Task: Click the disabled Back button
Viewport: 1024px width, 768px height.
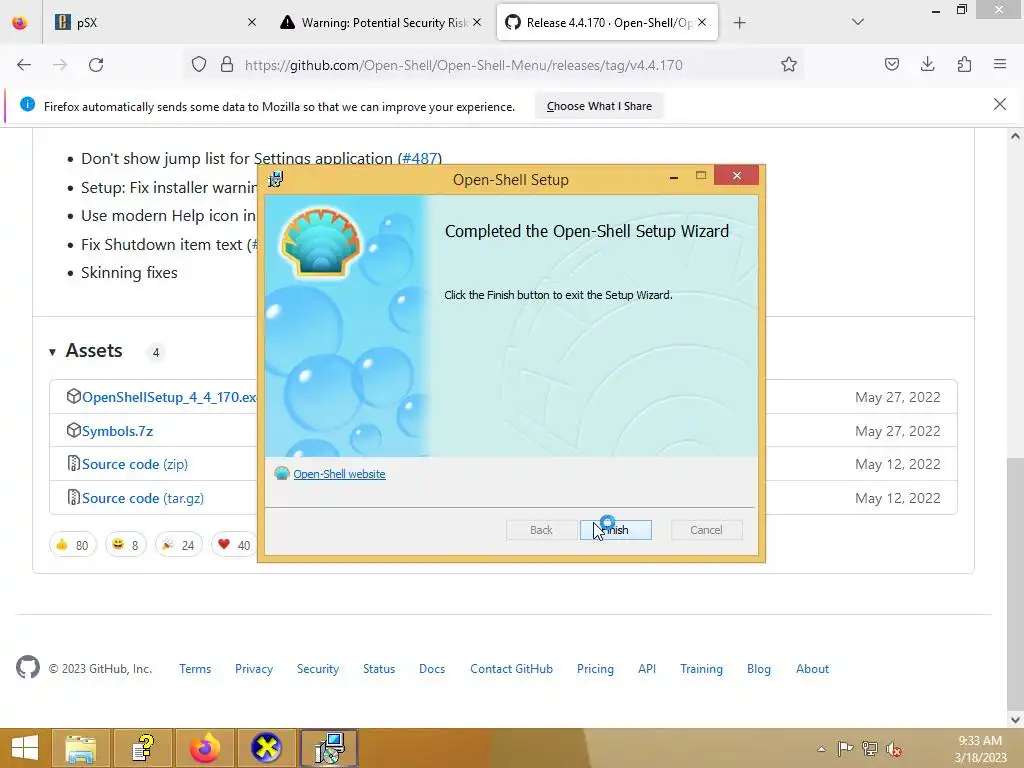Action: (x=541, y=530)
